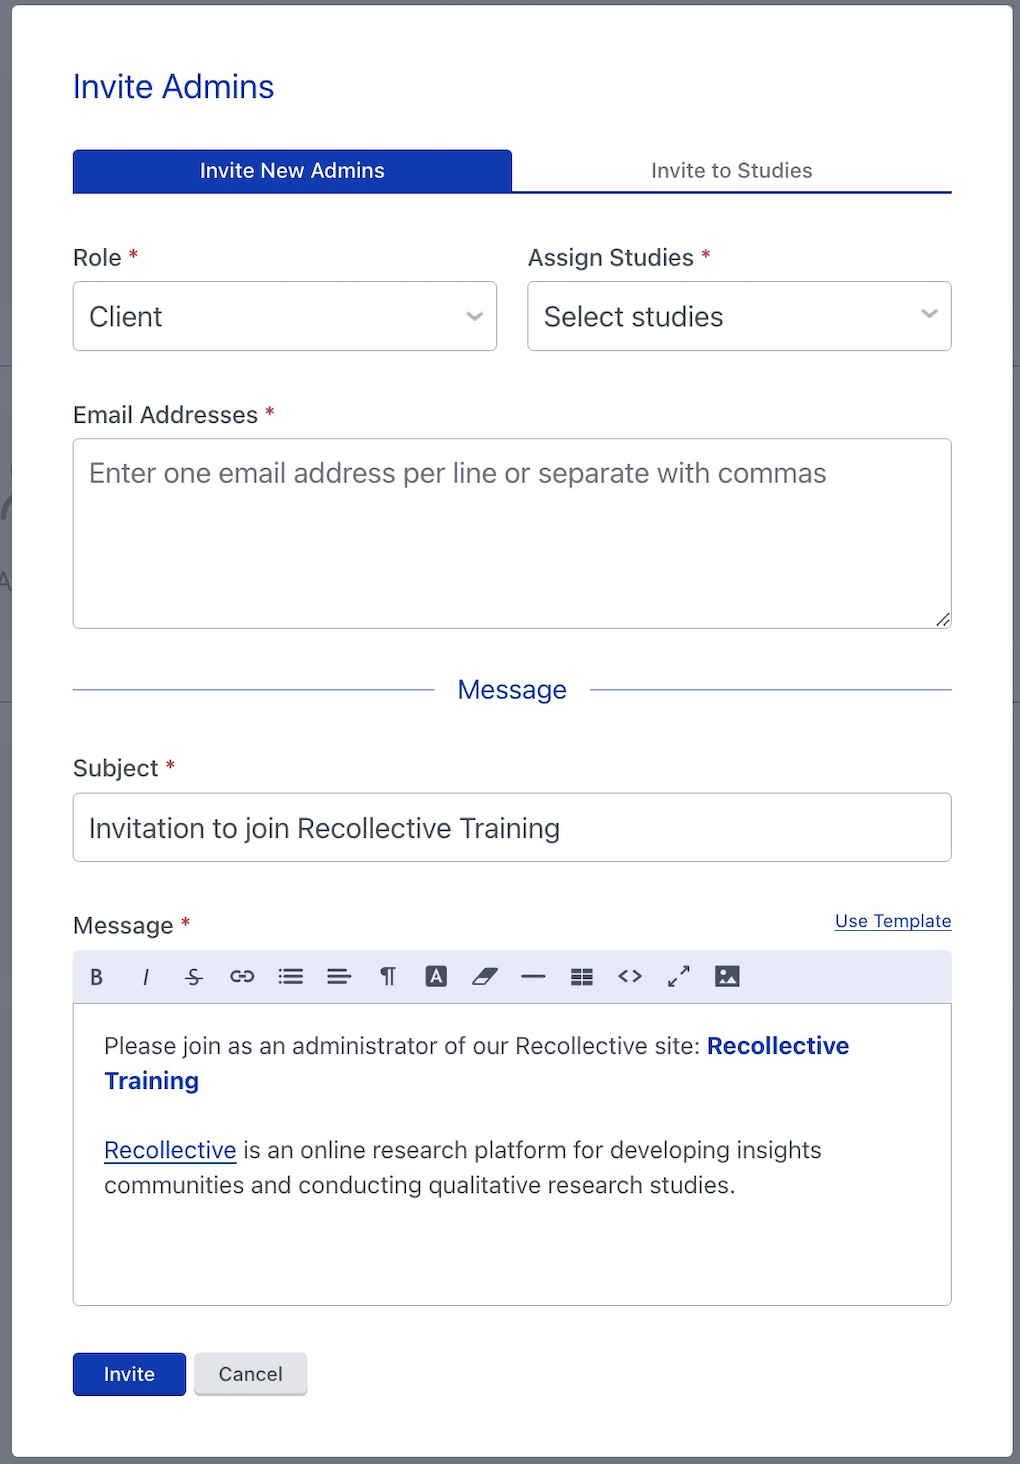This screenshot has width=1020, height=1464.
Task: Insert a horizontal line
Action: coord(533,977)
